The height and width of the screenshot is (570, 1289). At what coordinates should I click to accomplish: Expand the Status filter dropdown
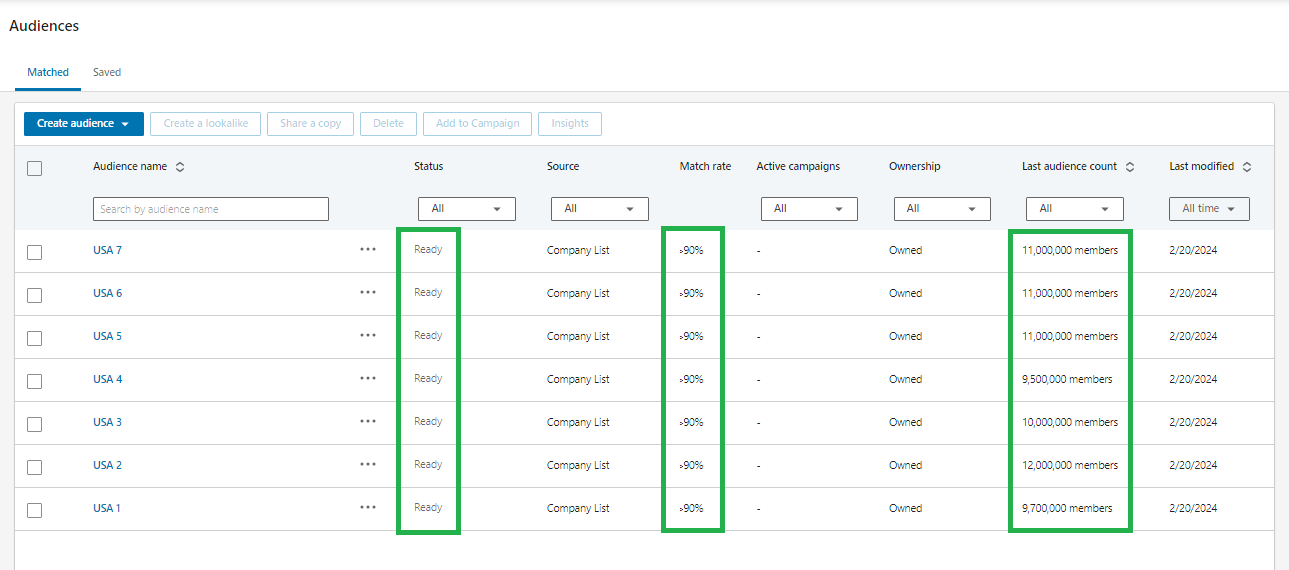coord(466,209)
